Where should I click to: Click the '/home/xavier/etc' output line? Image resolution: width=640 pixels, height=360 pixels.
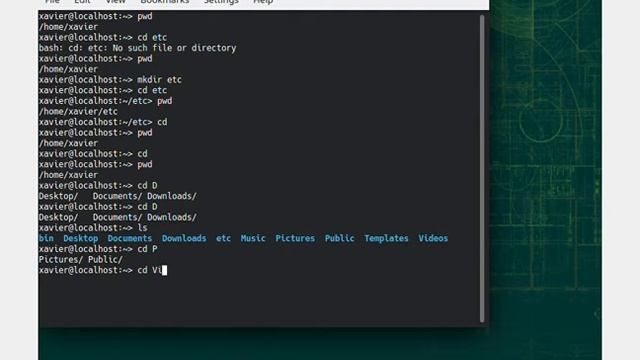pyautogui.click(x=78, y=112)
